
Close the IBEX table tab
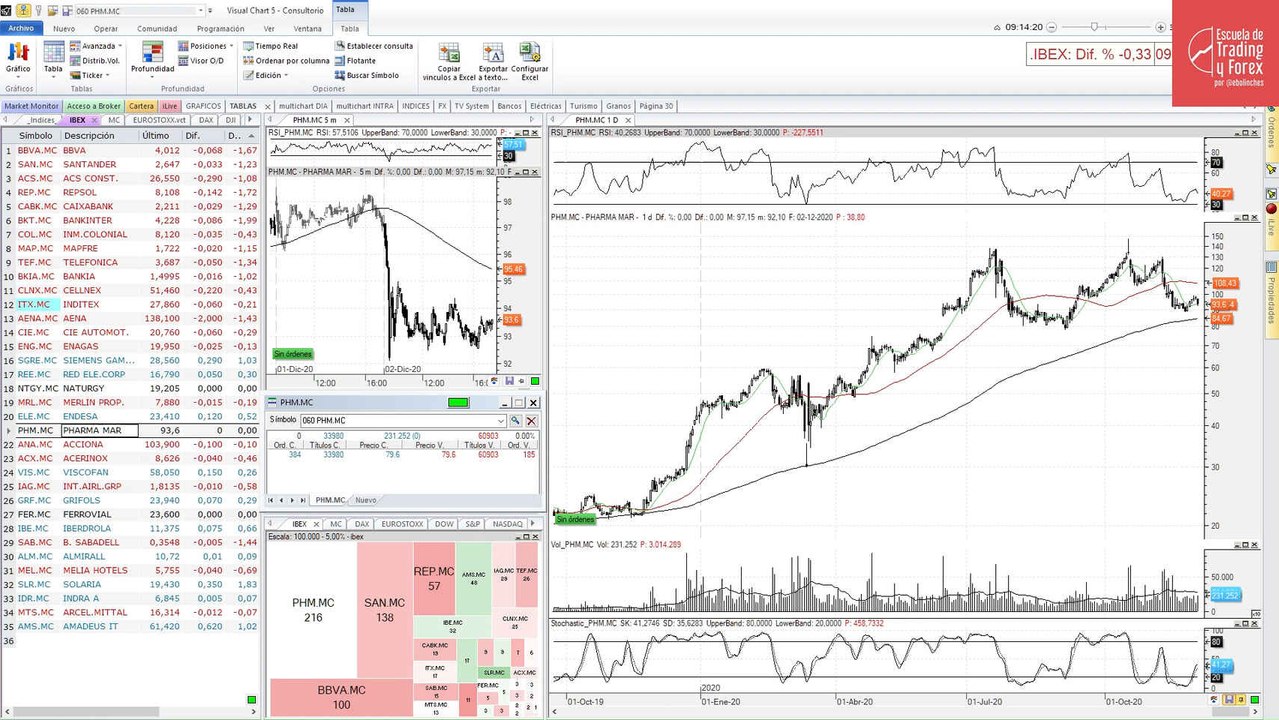click(95, 120)
